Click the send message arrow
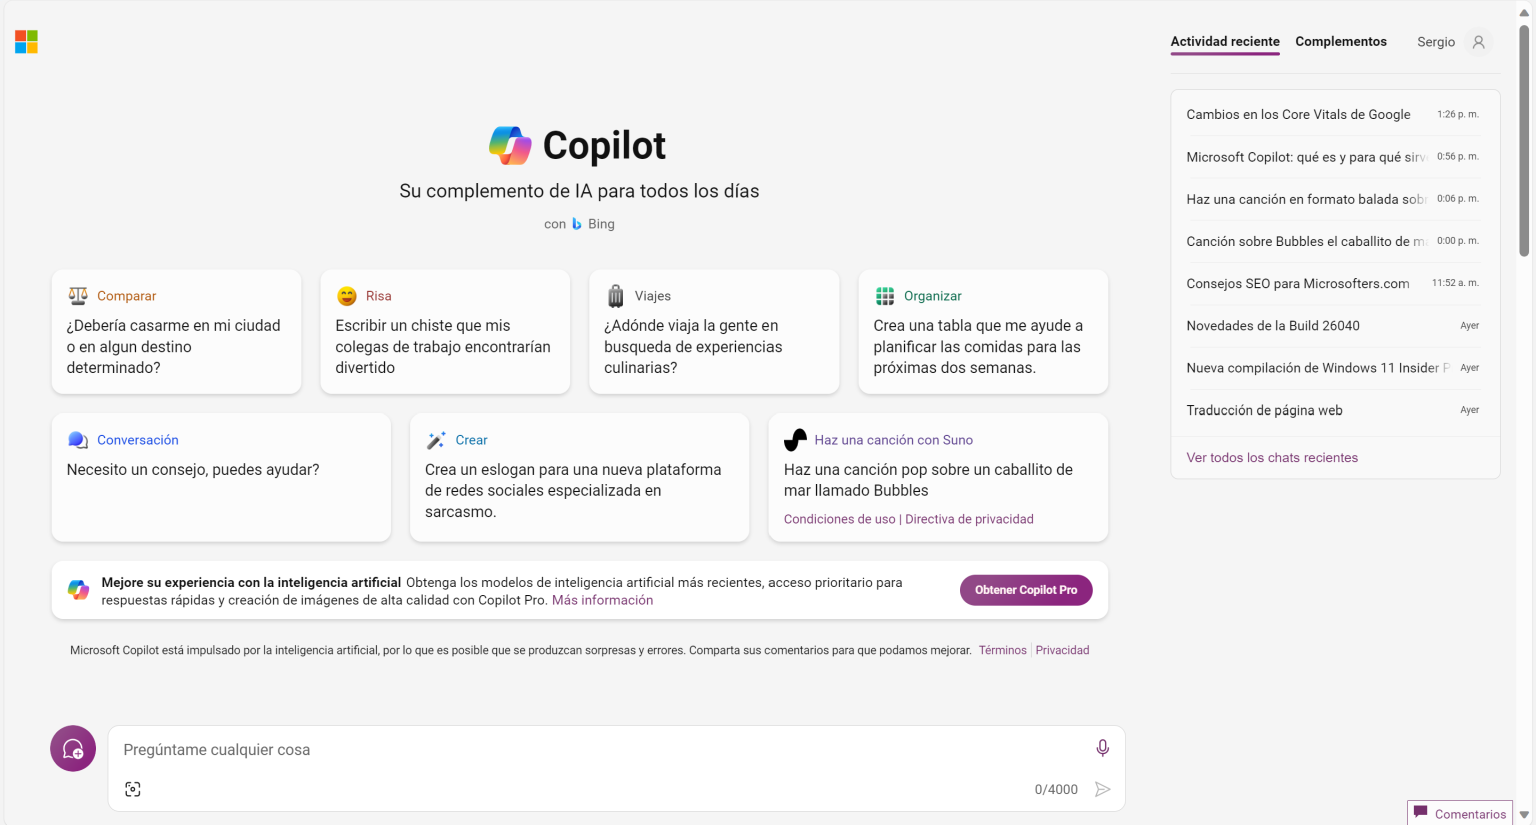The width and height of the screenshot is (1536, 825). pos(1103,789)
